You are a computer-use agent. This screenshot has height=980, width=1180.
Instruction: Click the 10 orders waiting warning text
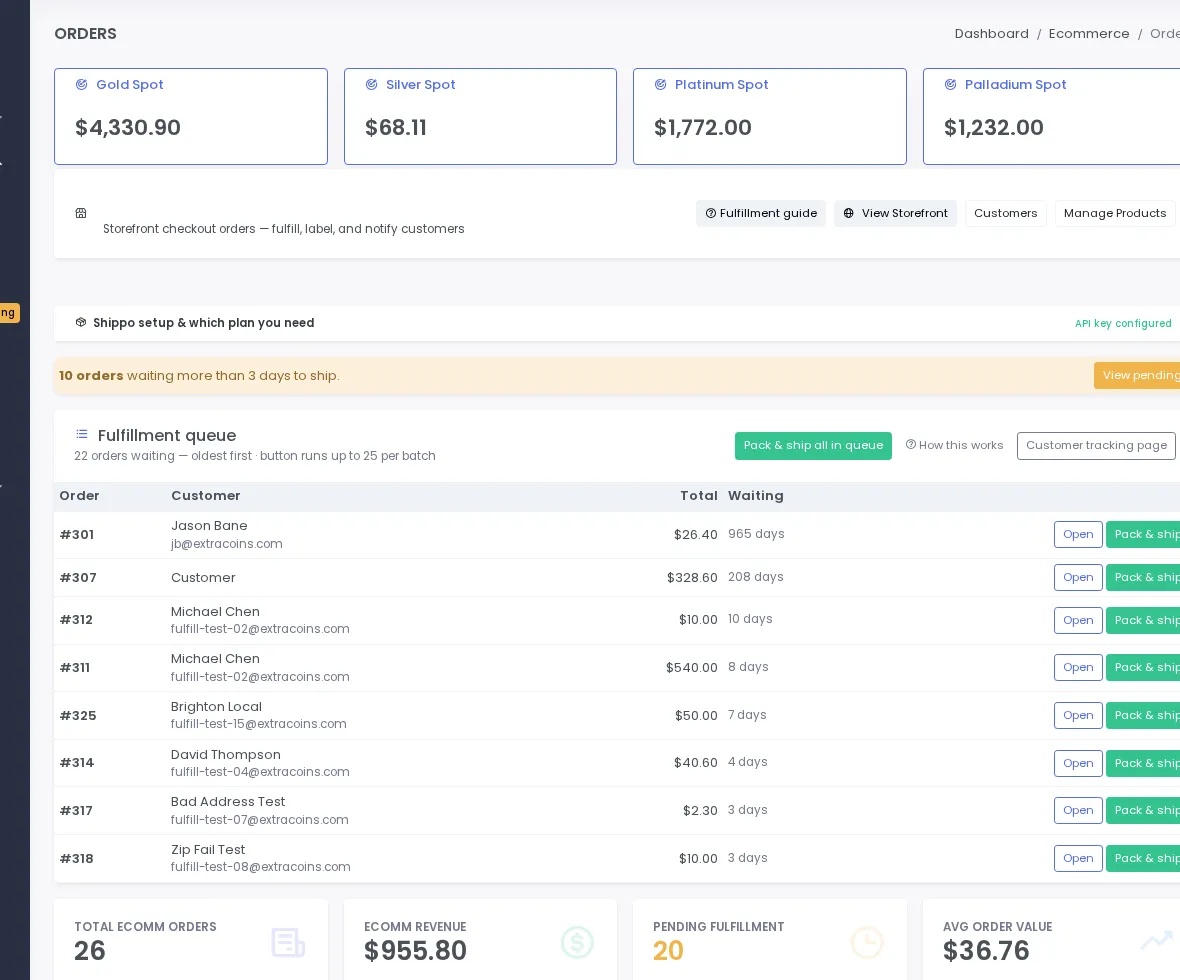point(199,376)
